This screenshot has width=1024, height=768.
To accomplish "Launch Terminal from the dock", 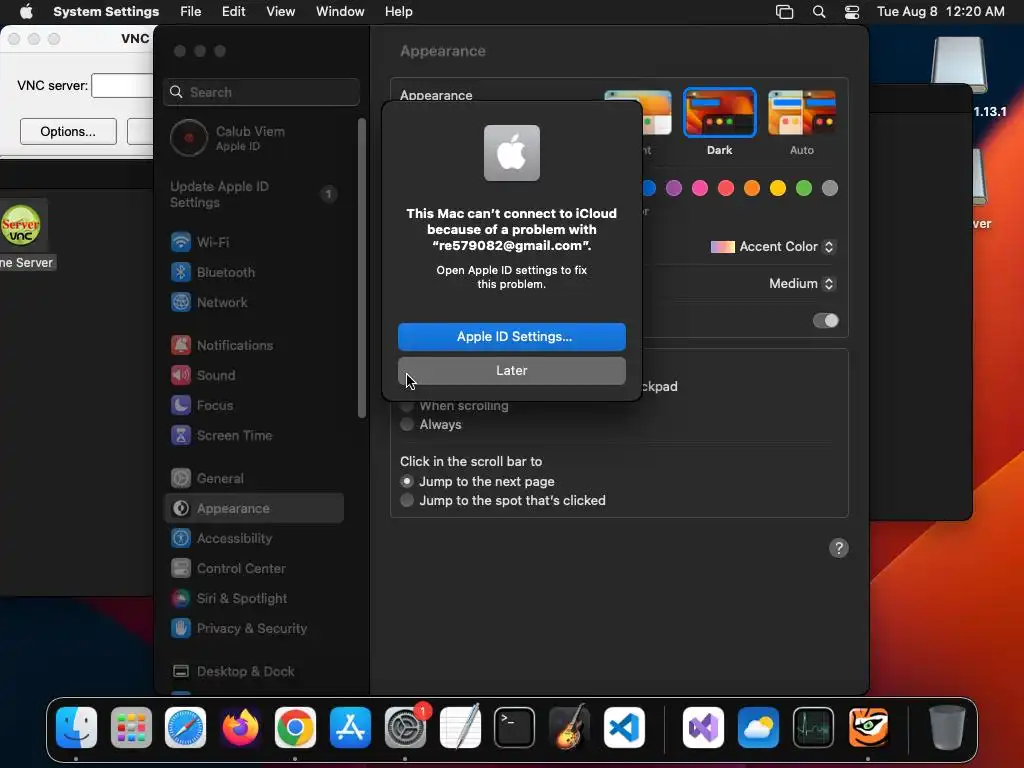I will 515,727.
